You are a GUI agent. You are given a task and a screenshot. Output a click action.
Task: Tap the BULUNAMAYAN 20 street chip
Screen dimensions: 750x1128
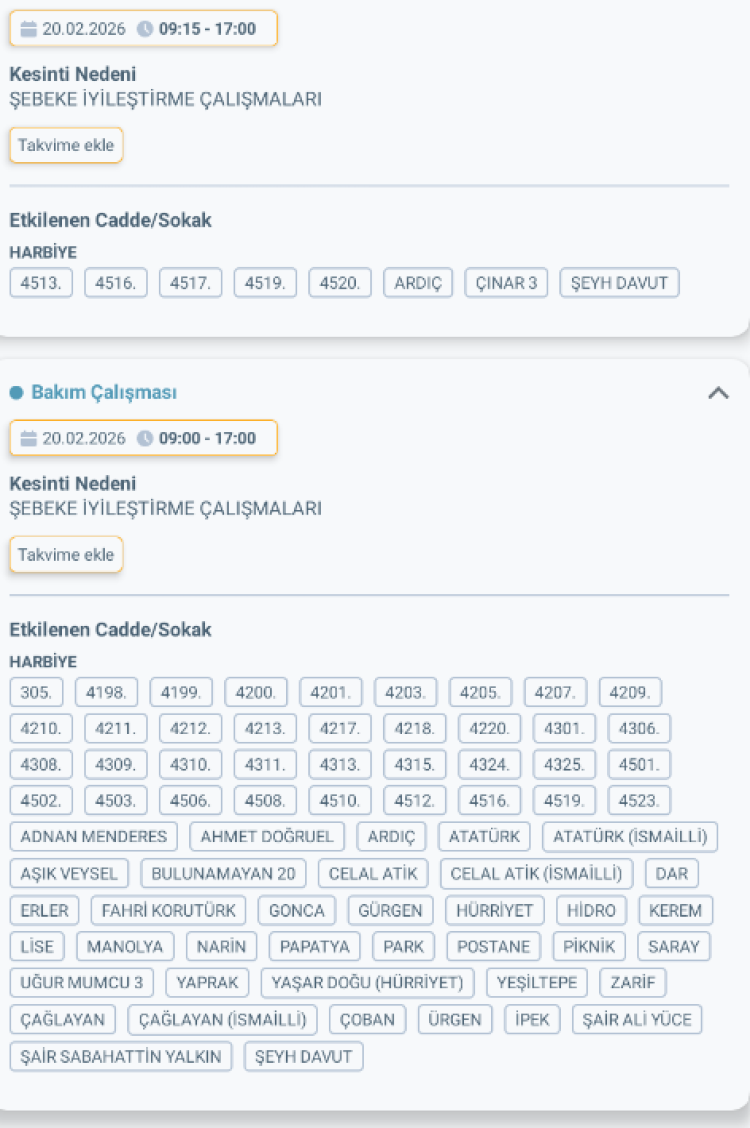[x=223, y=873]
